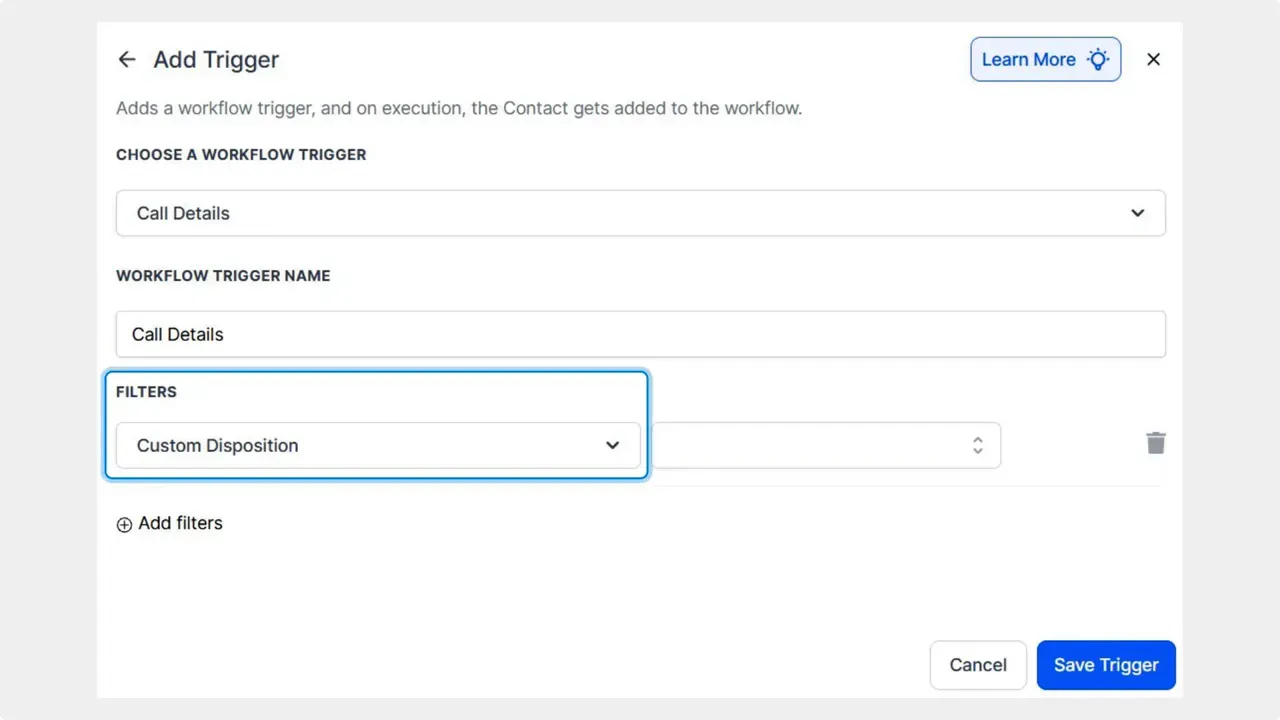The width and height of the screenshot is (1280, 720).
Task: Open the Learn More help link
Action: point(1029,59)
